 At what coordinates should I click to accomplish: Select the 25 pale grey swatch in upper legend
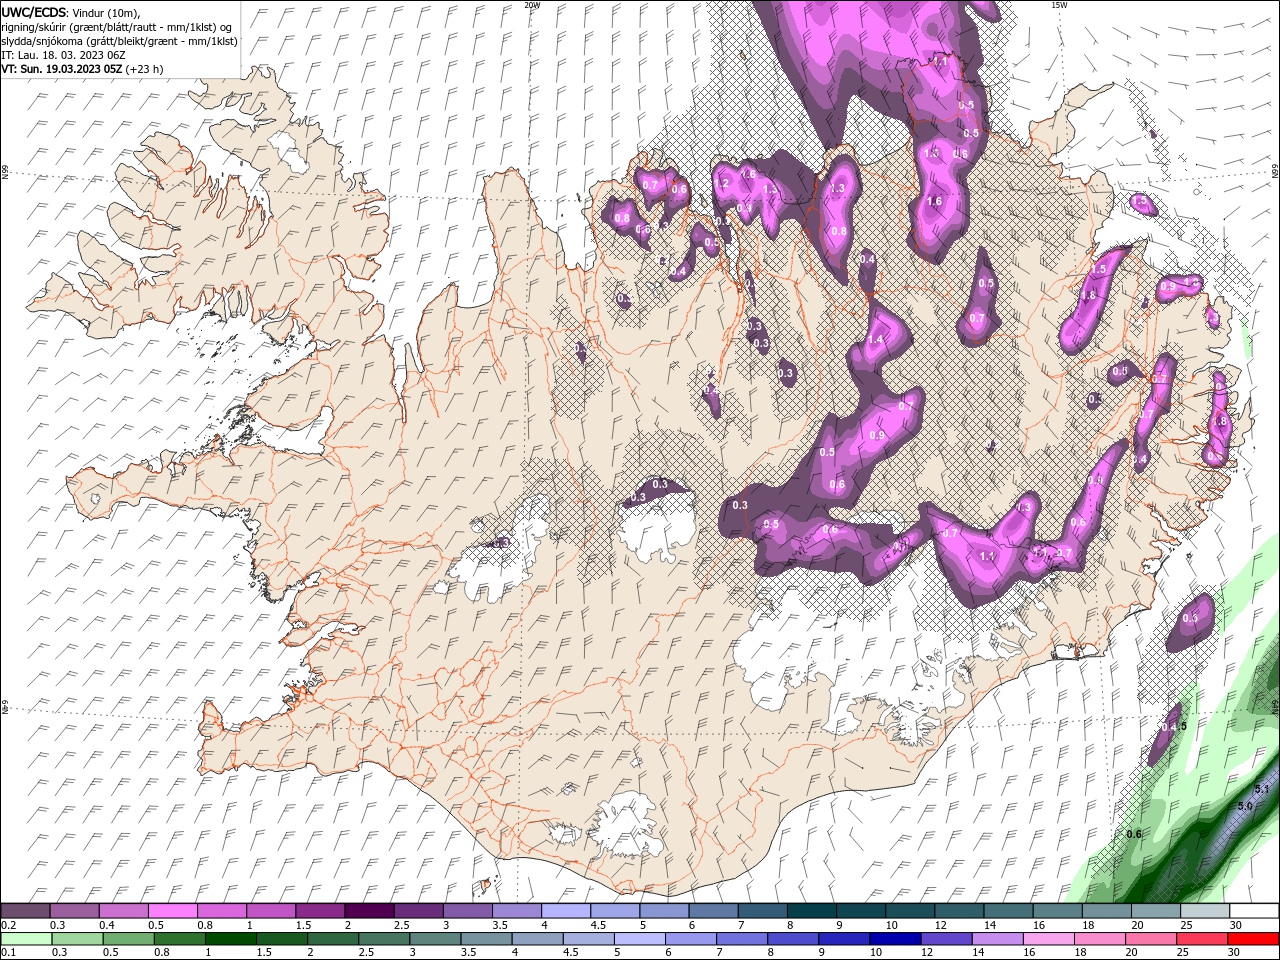(1205, 911)
